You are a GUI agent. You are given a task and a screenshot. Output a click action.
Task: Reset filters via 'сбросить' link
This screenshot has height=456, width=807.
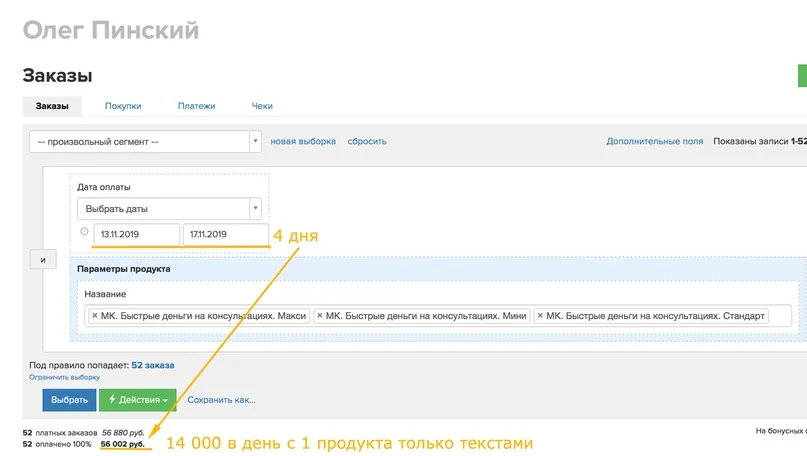367,142
